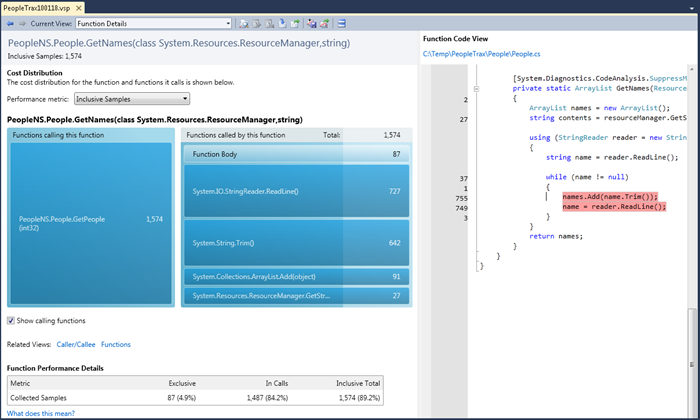Click the Functions called by this function header
This screenshot has height=420, width=700.
click(x=236, y=135)
